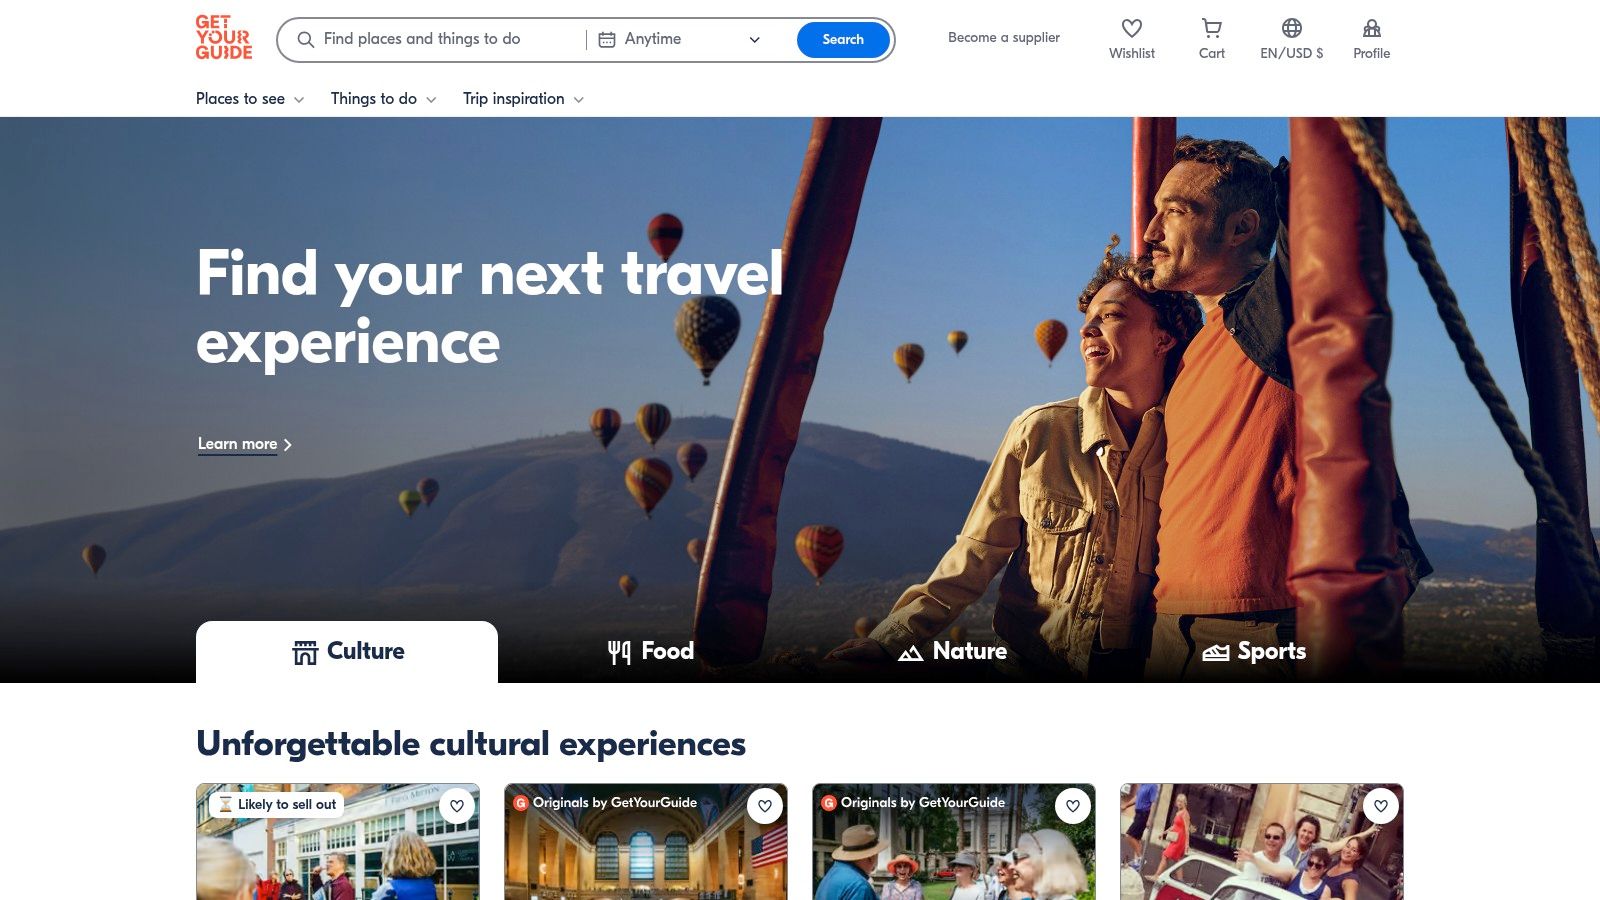Focus the Find places and things to do field
Image resolution: width=1600 pixels, height=900 pixels.
[x=440, y=40]
